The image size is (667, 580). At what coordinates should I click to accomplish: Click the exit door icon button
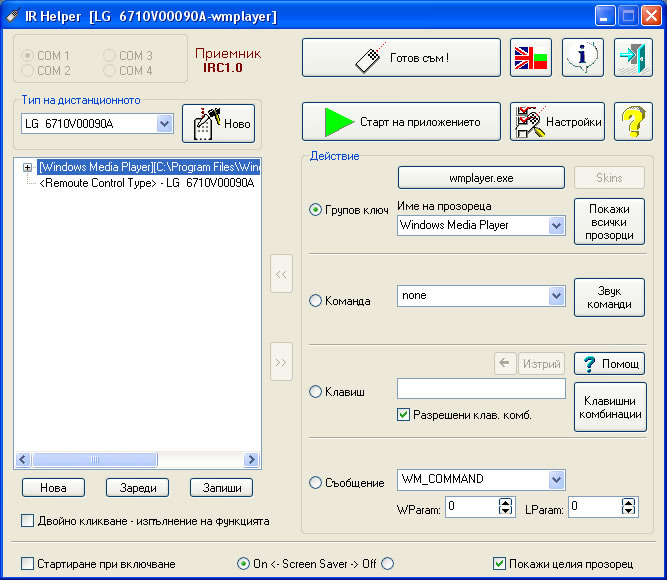(x=633, y=57)
